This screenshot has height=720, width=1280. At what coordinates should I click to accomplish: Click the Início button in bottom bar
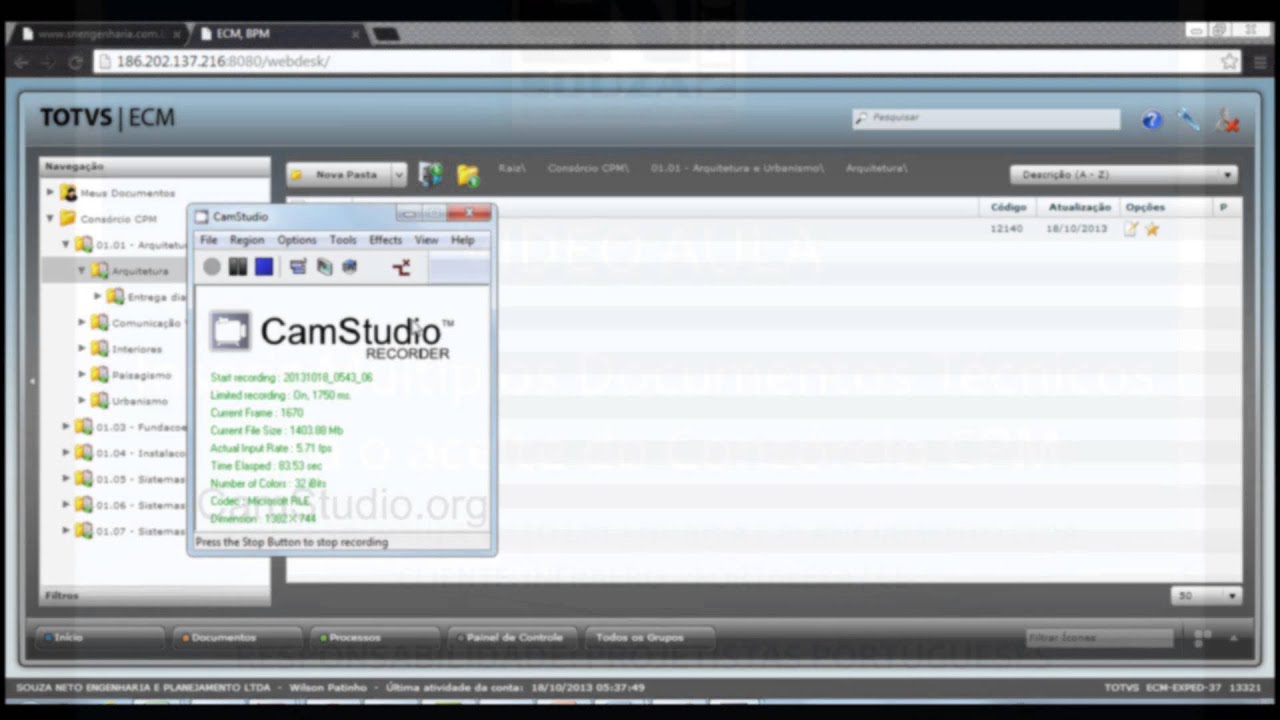pos(100,637)
